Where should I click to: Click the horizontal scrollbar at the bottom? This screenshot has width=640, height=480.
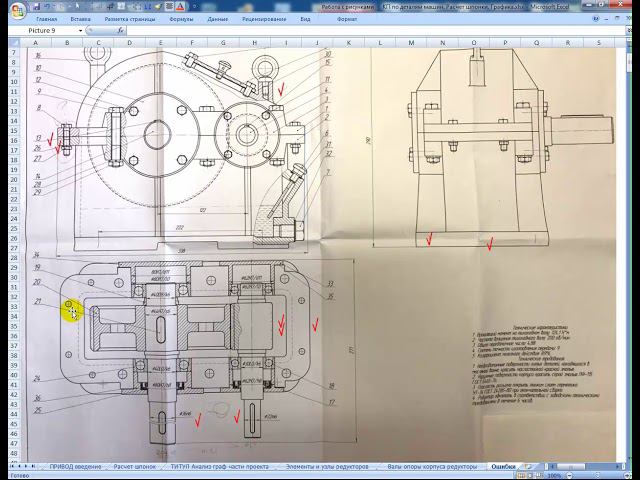pos(586,467)
